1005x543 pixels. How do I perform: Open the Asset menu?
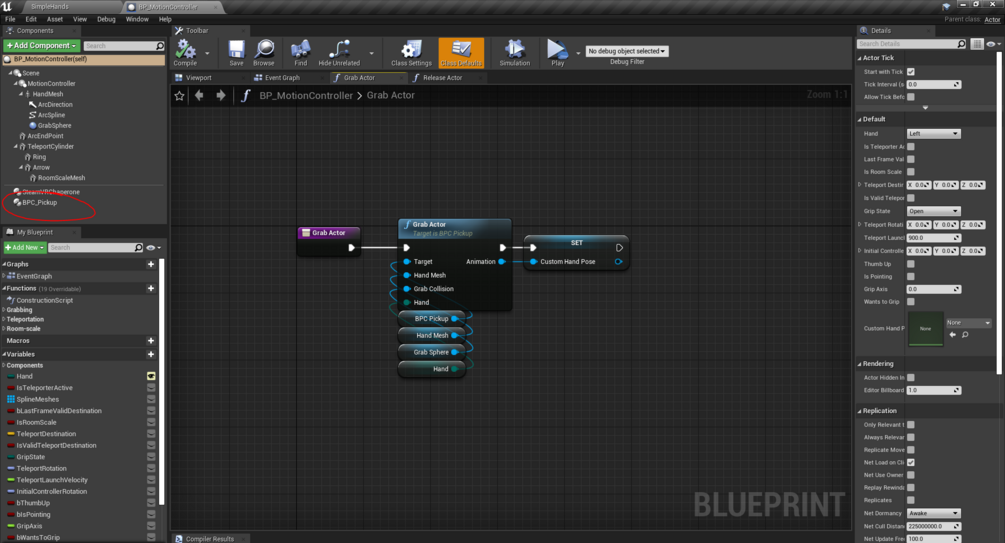pos(54,19)
